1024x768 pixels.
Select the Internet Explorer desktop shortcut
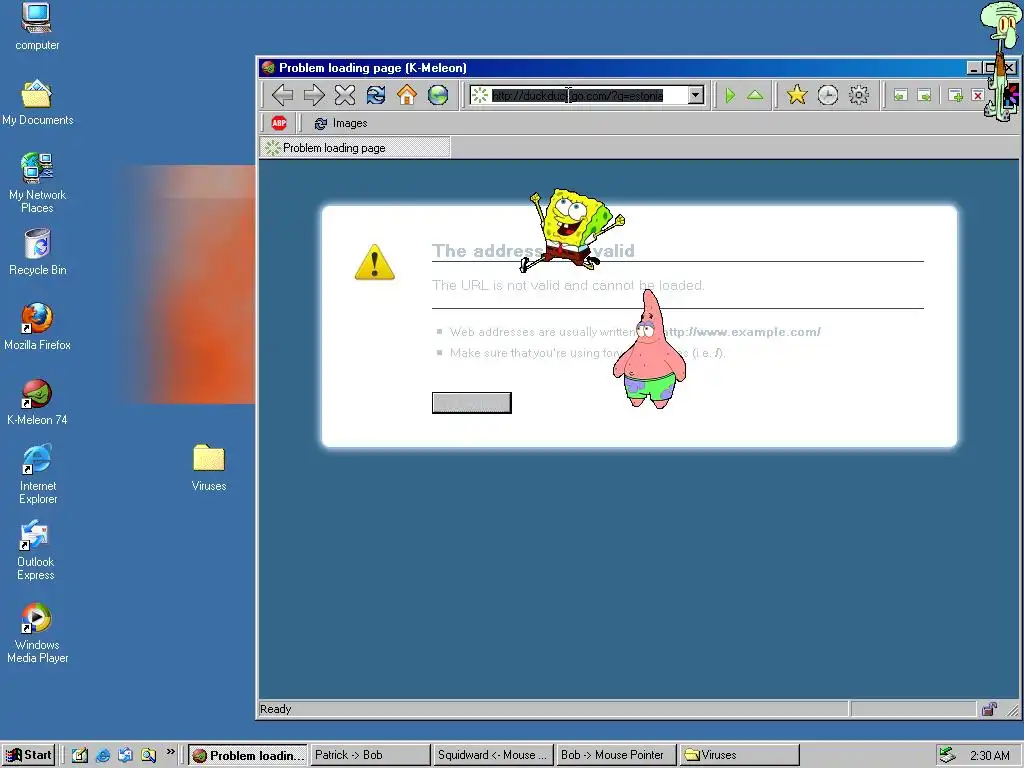point(37,474)
